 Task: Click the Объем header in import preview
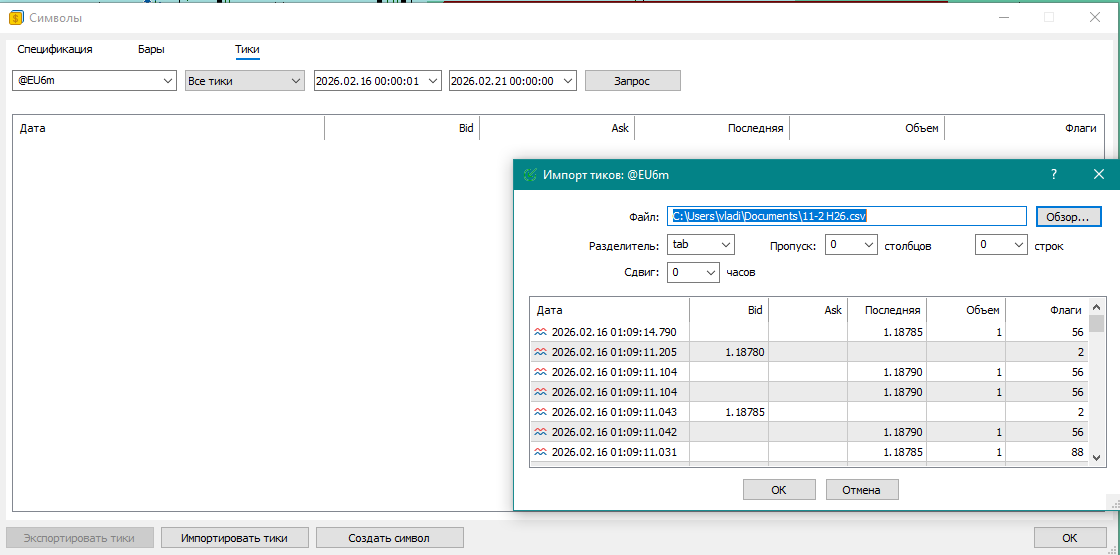click(x=967, y=310)
